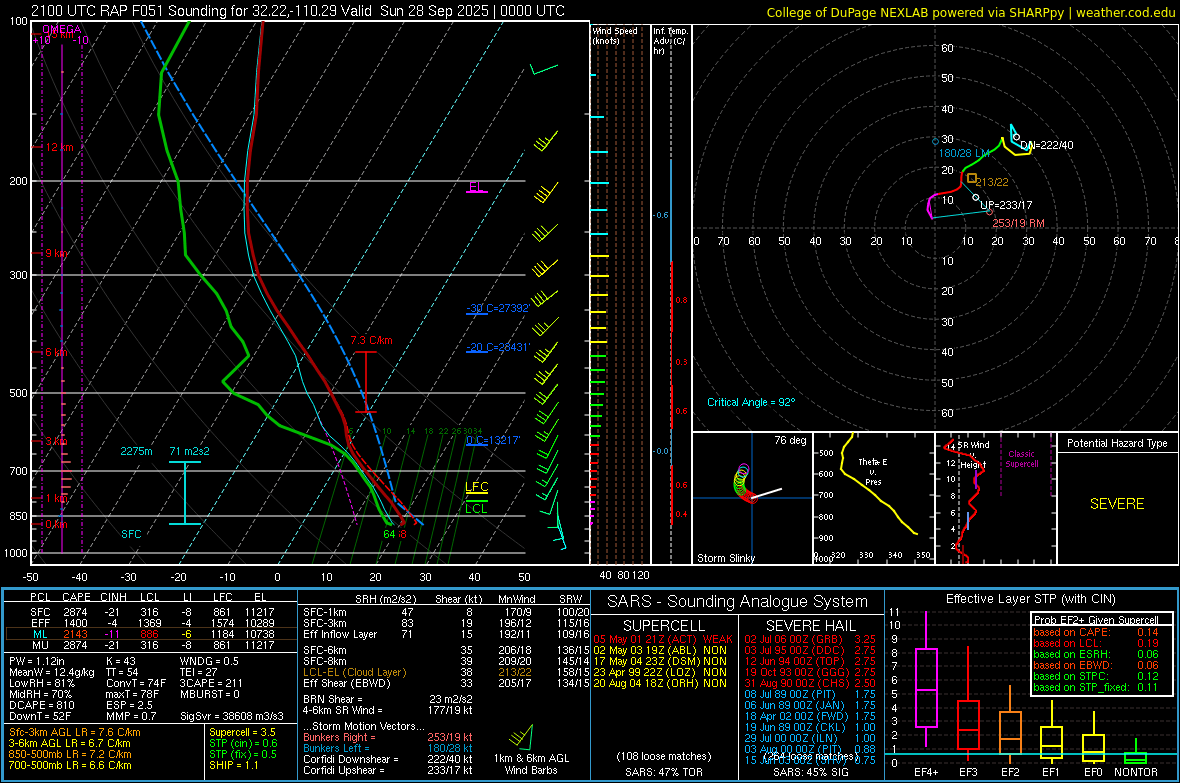This screenshot has width=1180, height=783.
Task: Click the Supercell = 3.5 value
Action: 242,732
